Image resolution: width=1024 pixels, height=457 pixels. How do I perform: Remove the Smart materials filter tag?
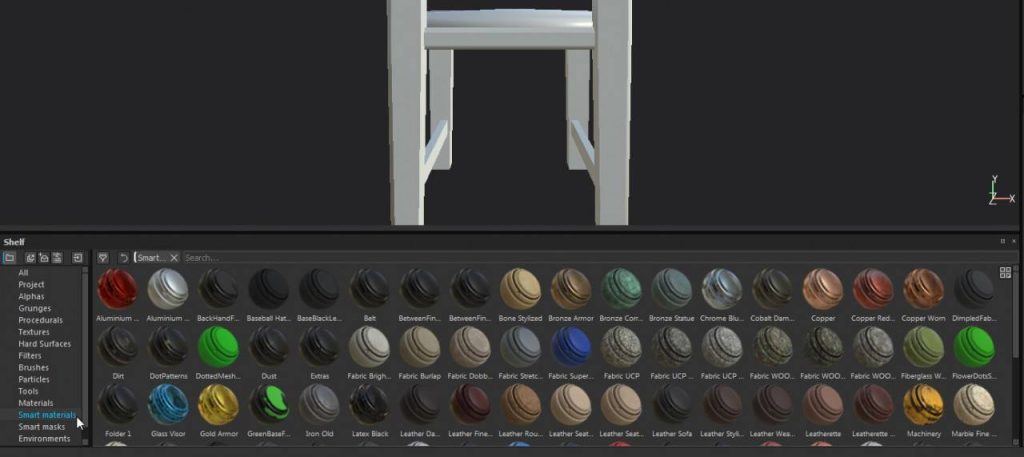pyautogui.click(x=174, y=258)
